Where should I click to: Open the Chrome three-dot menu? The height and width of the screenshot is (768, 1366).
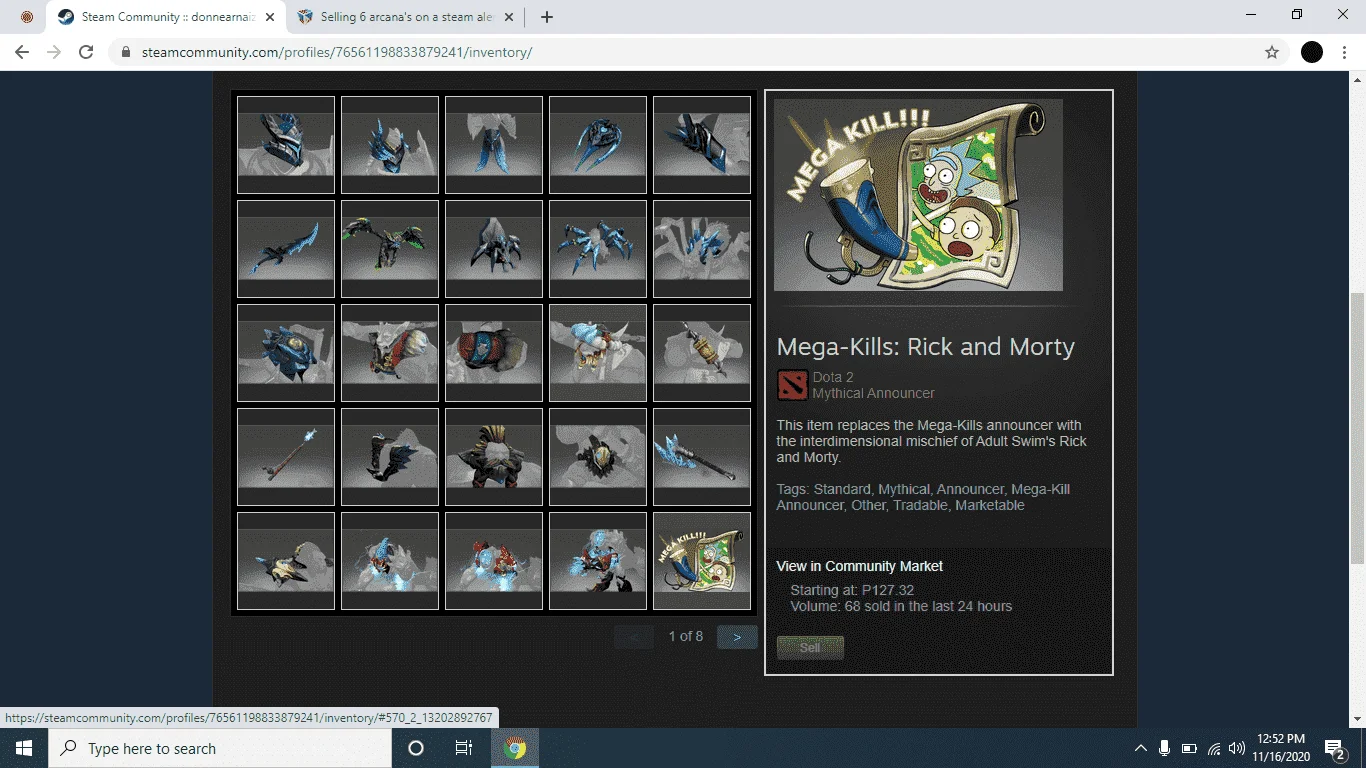click(1345, 52)
